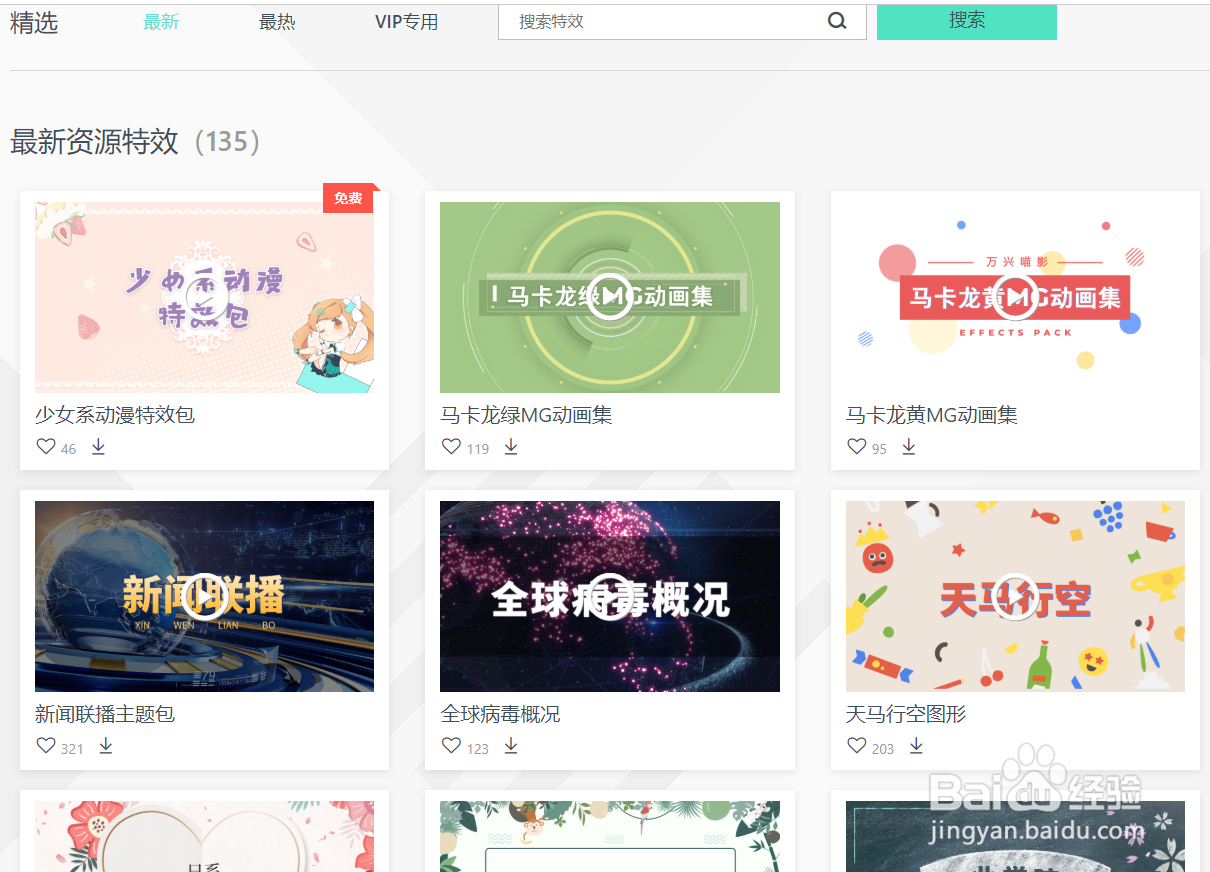Viewport: 1210px width, 872px height.
Task: Open the green tropical leaves thumbnail
Action: (x=610, y=836)
